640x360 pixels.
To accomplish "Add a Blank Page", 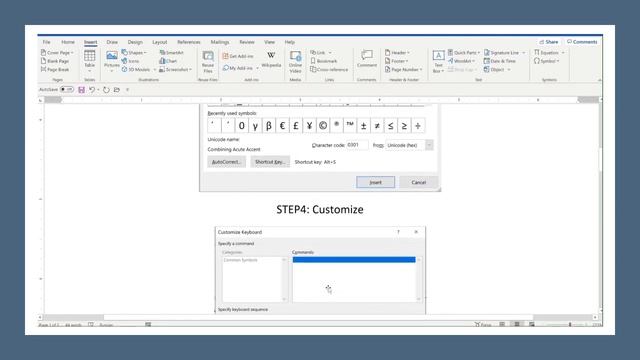I will point(55,61).
